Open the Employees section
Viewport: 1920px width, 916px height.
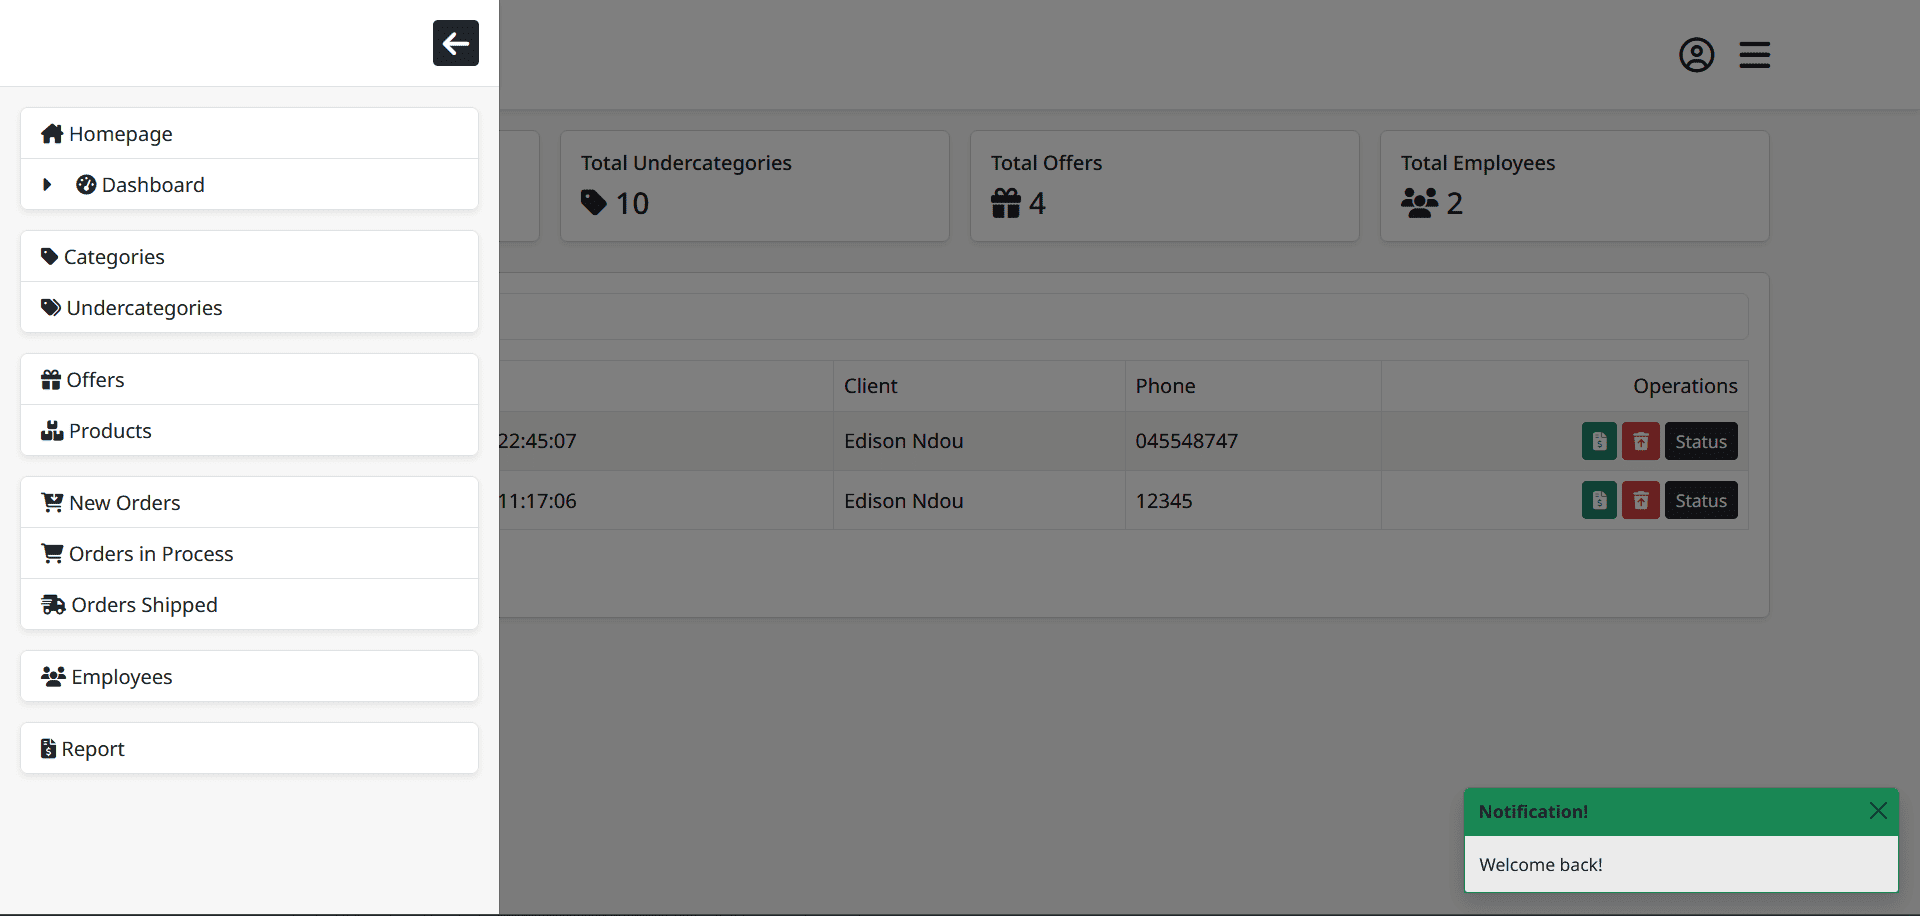pyautogui.click(x=121, y=677)
